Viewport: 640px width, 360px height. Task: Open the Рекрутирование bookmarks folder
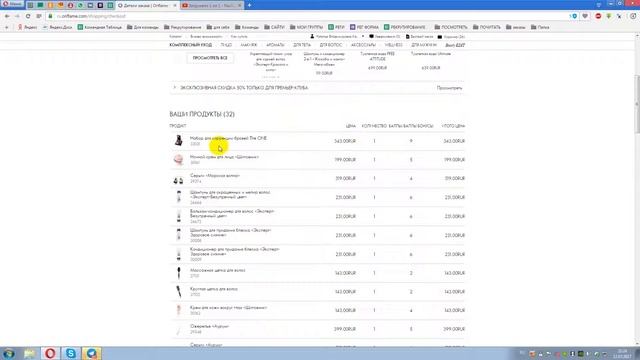[183, 27]
